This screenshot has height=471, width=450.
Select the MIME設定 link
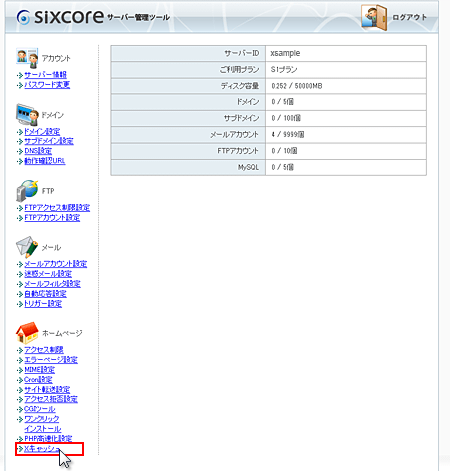pyautogui.click(x=39, y=370)
